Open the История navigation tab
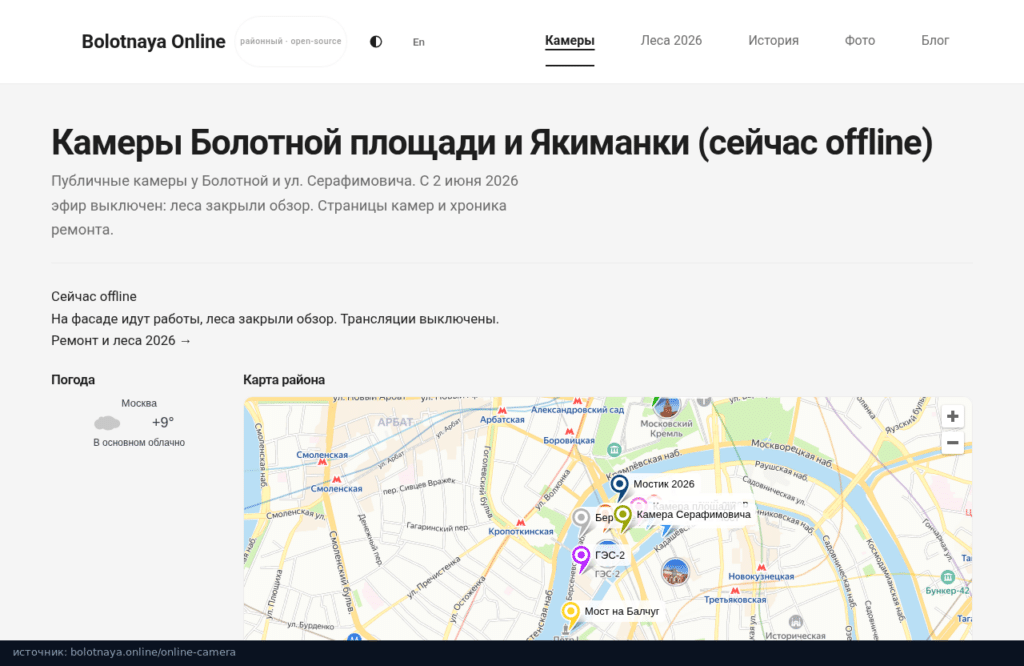 click(773, 40)
